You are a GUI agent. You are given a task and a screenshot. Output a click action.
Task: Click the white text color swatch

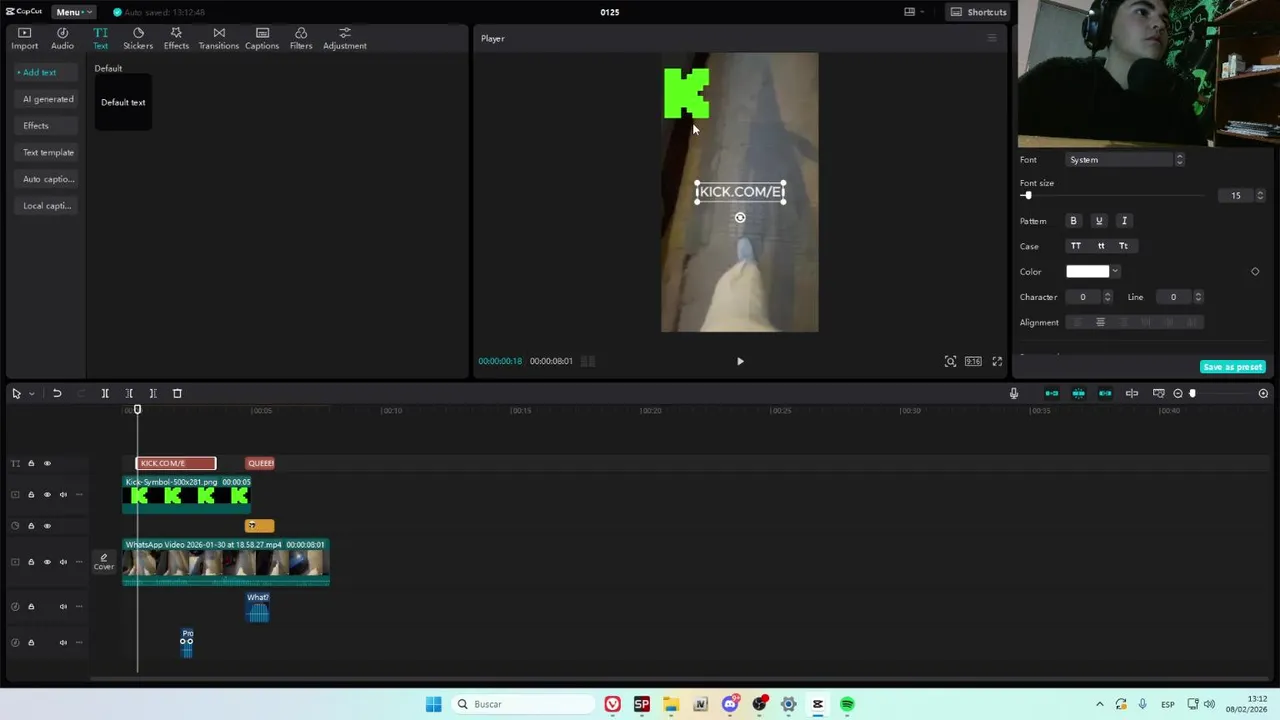(1087, 272)
